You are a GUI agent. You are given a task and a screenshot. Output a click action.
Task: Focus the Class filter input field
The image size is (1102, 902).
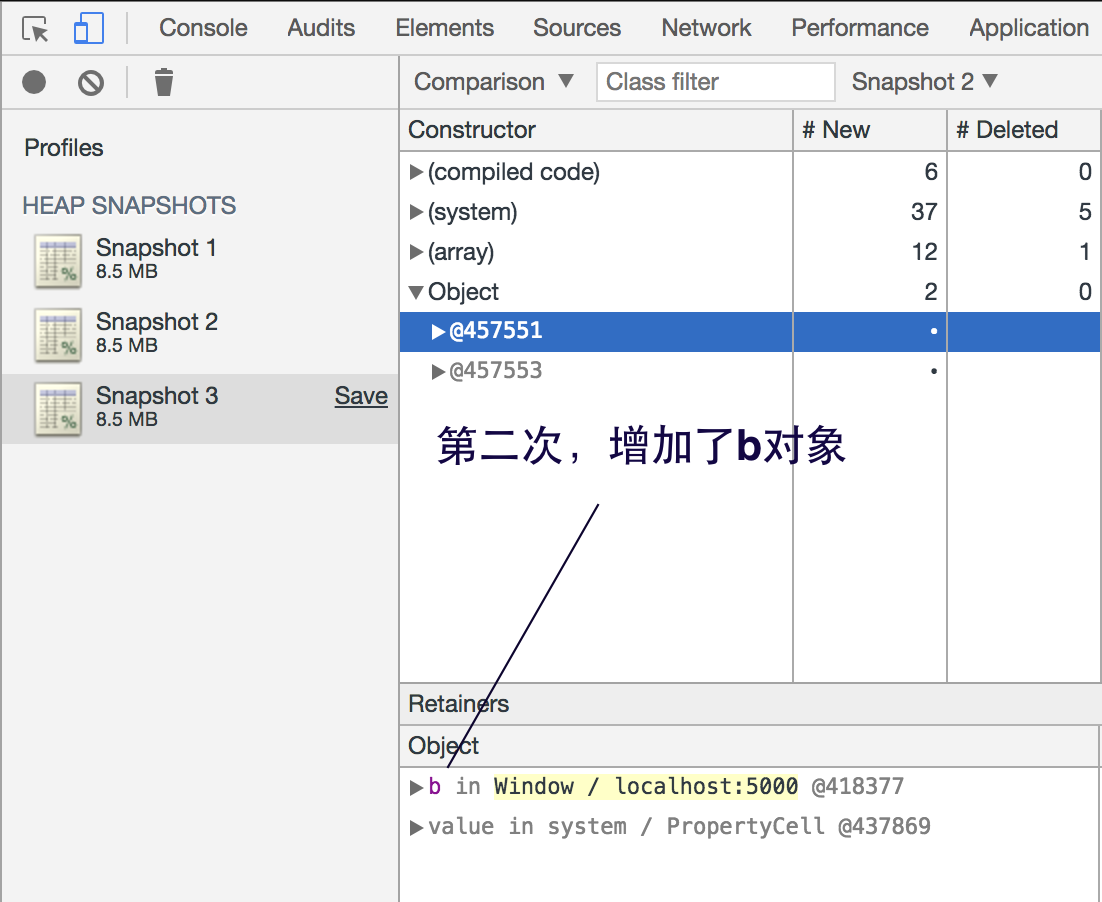pyautogui.click(x=715, y=82)
